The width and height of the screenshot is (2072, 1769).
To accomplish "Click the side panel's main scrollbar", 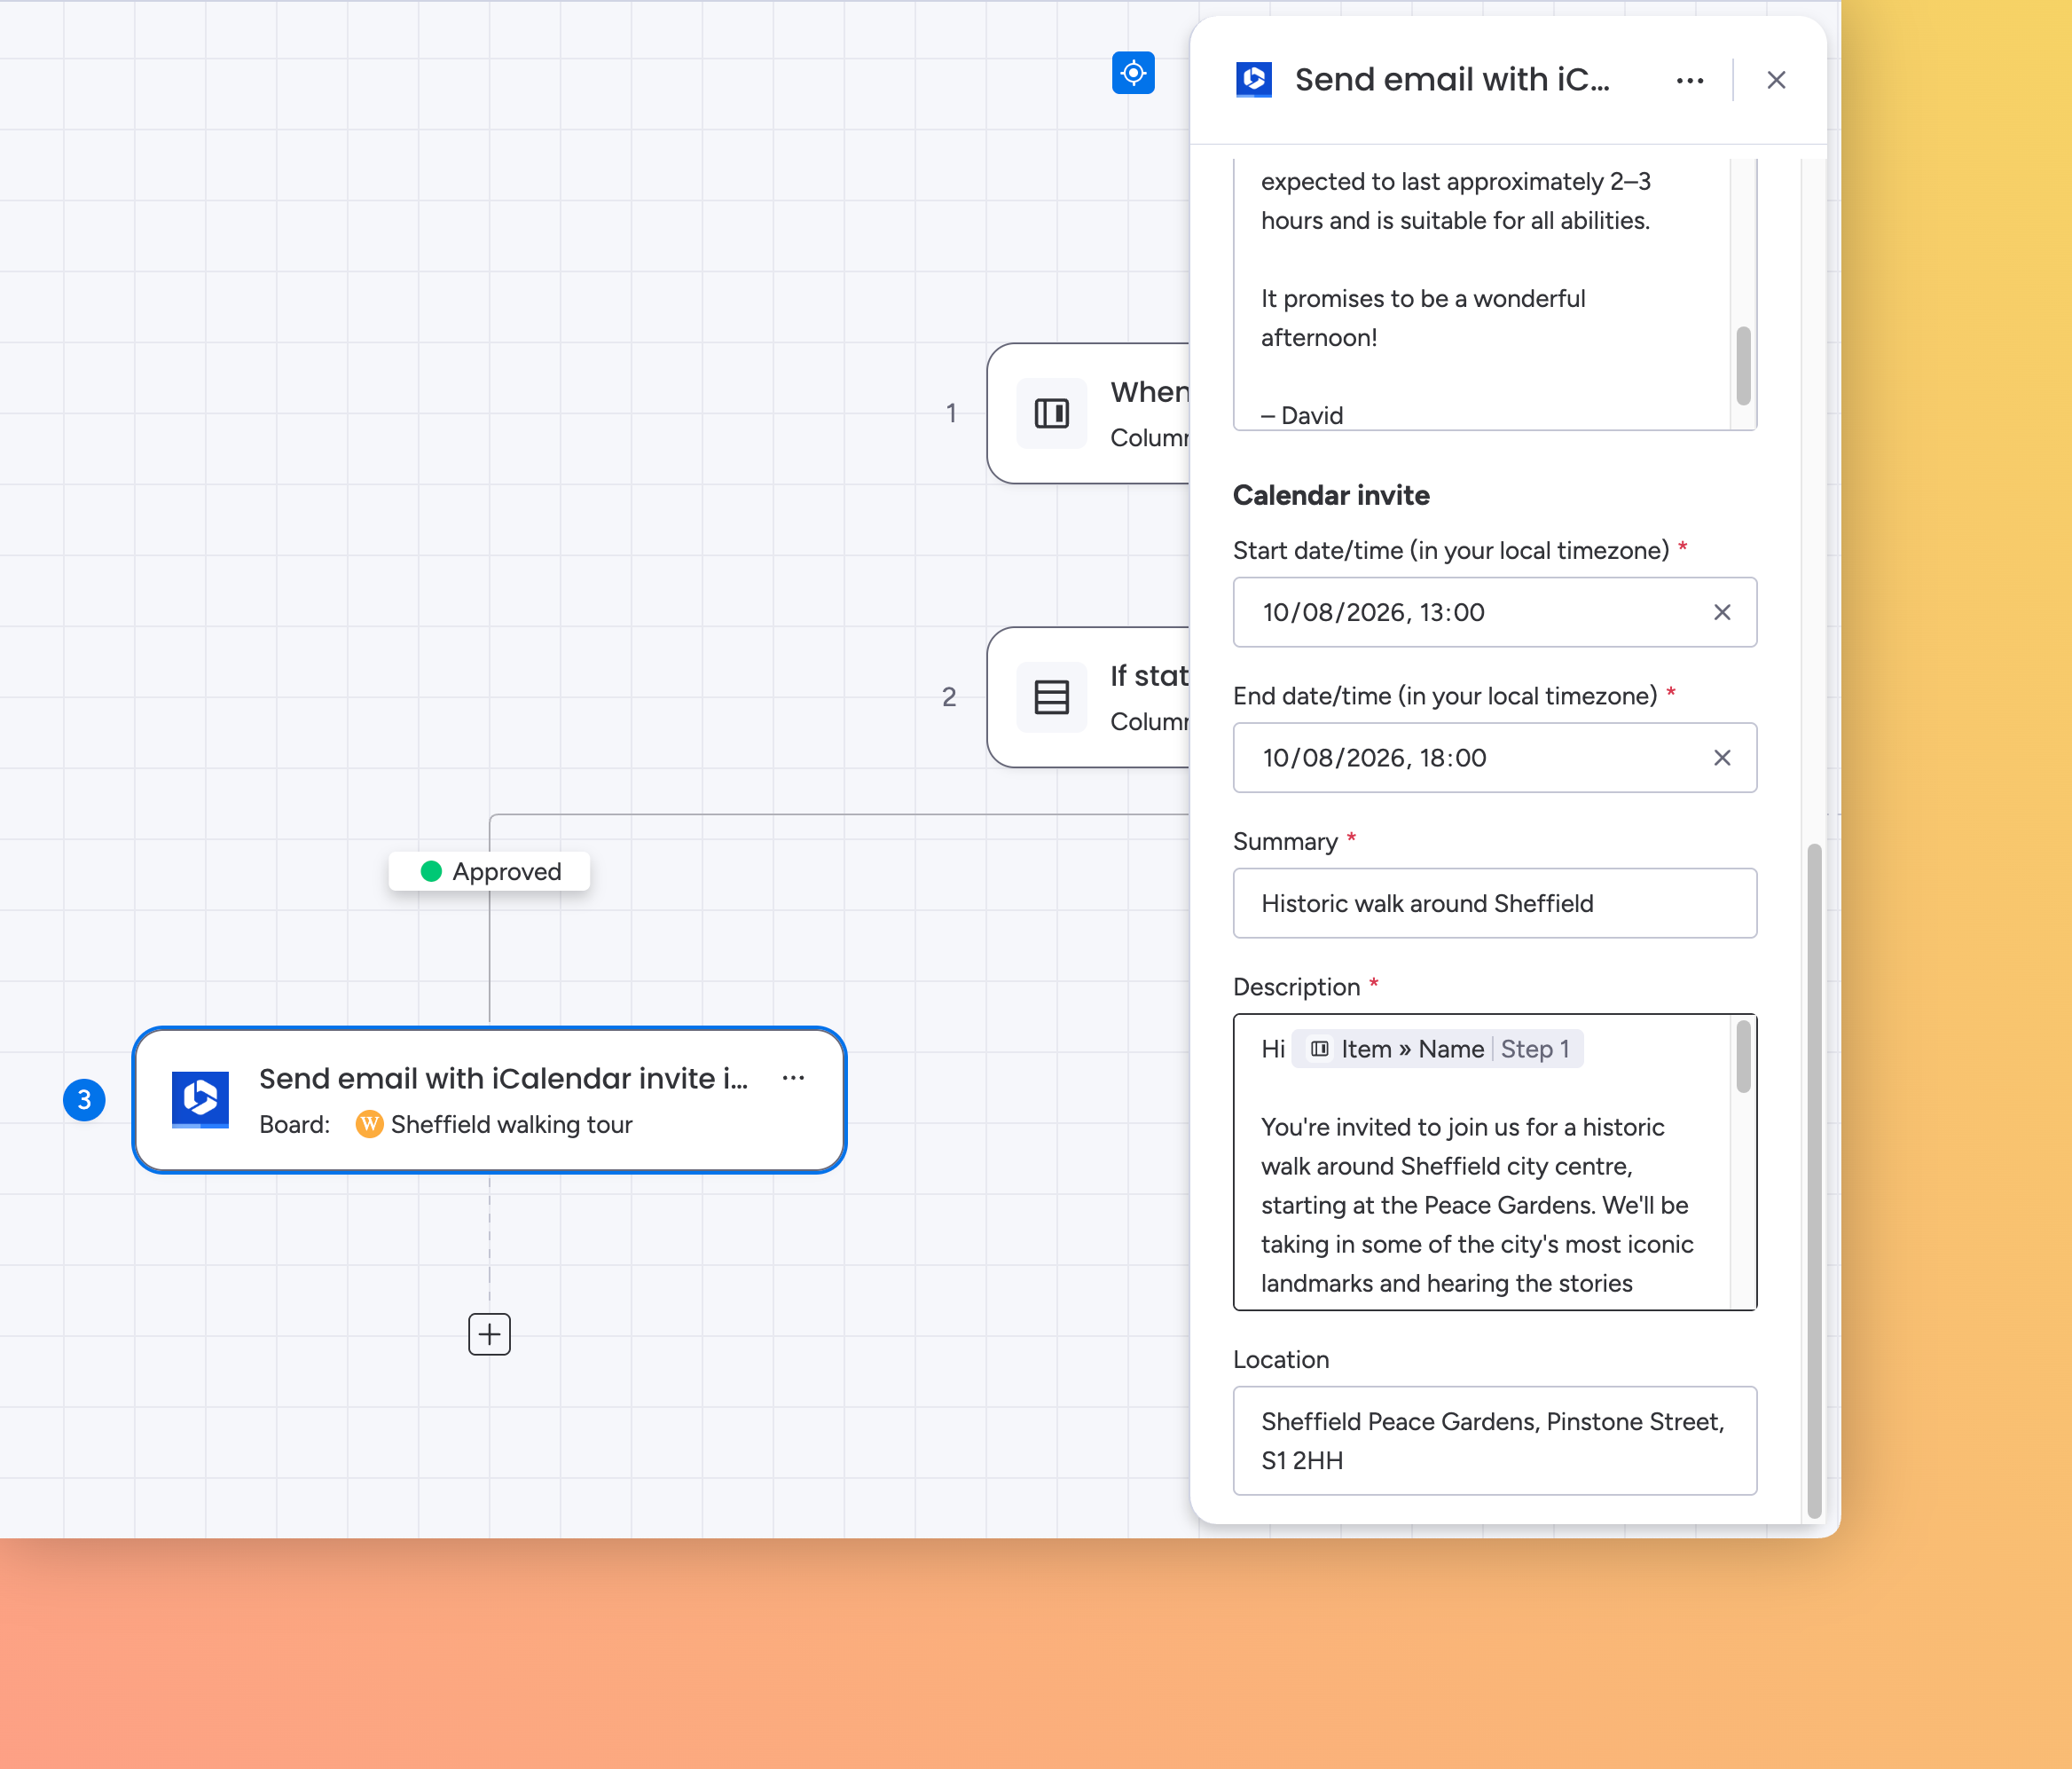I will tap(1814, 1182).
